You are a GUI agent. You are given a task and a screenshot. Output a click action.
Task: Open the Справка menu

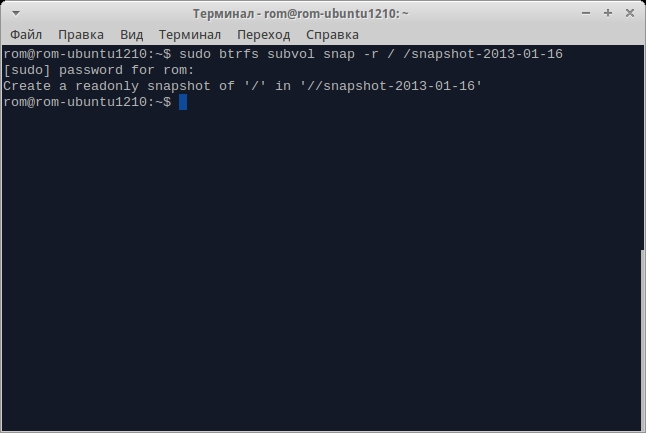click(x=332, y=35)
